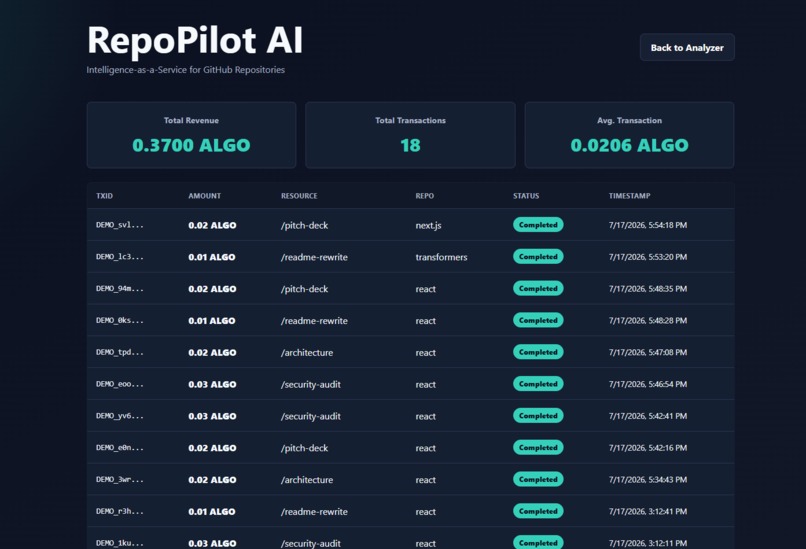This screenshot has width=806, height=549.
Task: Click 0.03 ALGO amount in DEMO_yv6 row
Action: [x=212, y=416]
